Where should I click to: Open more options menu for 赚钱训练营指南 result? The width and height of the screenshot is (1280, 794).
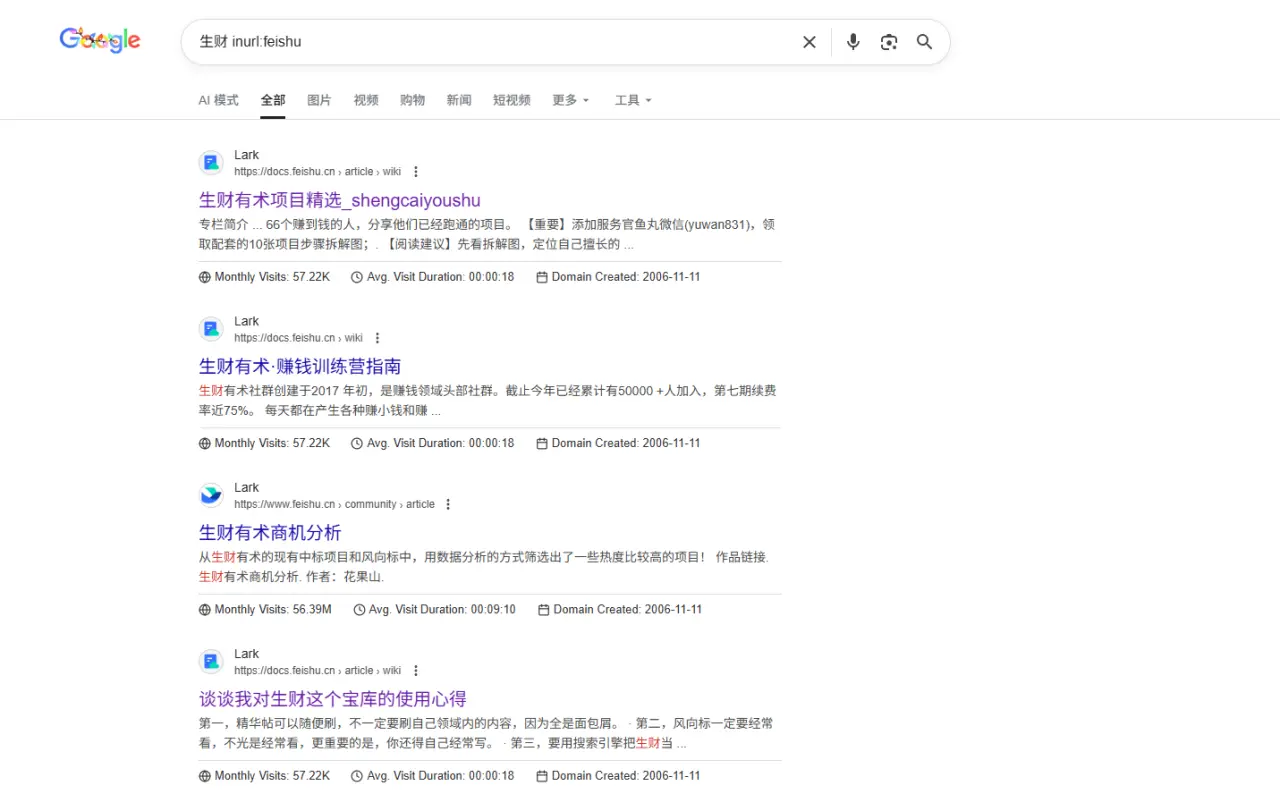[x=377, y=338]
